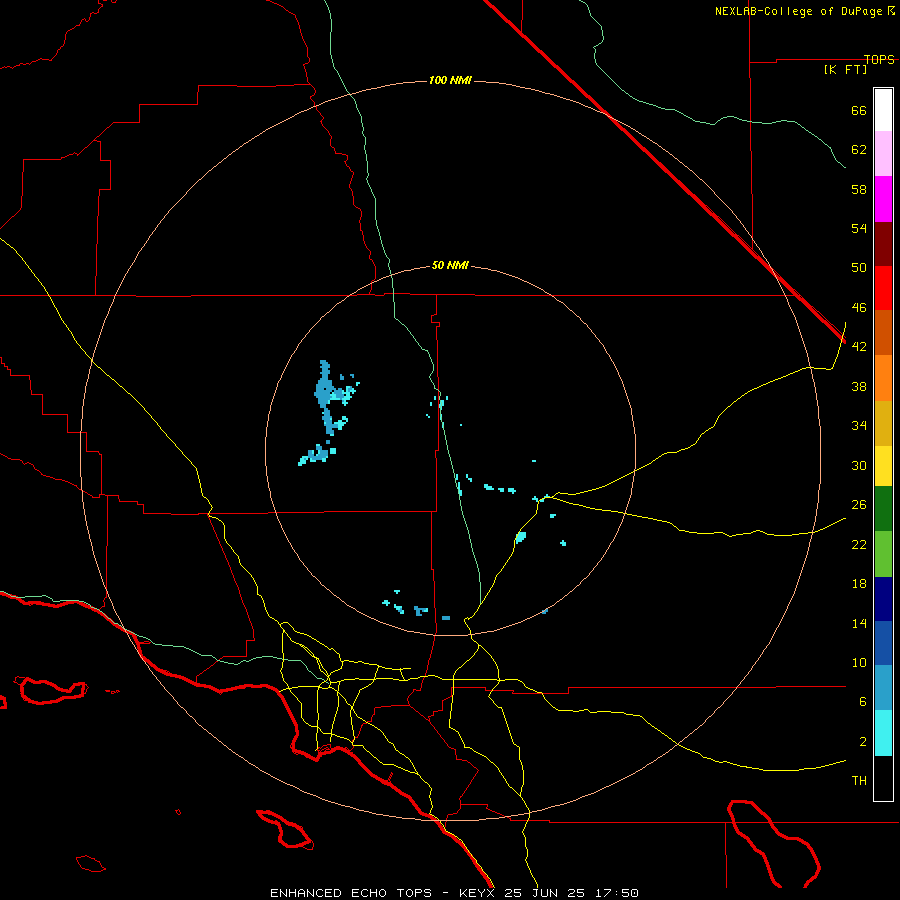Click the '34' legend value
This screenshot has height=900, width=900.
pyautogui.click(x=859, y=426)
